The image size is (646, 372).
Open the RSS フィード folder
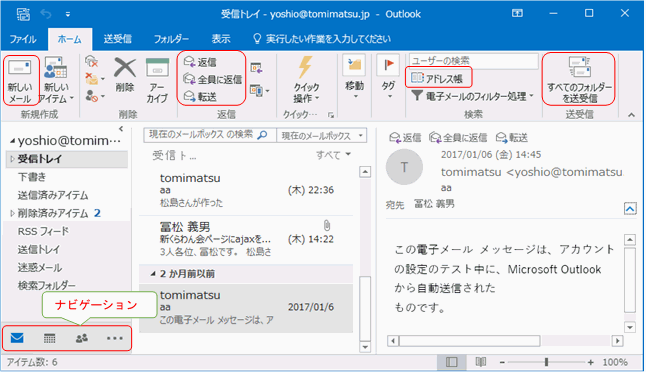tap(43, 232)
